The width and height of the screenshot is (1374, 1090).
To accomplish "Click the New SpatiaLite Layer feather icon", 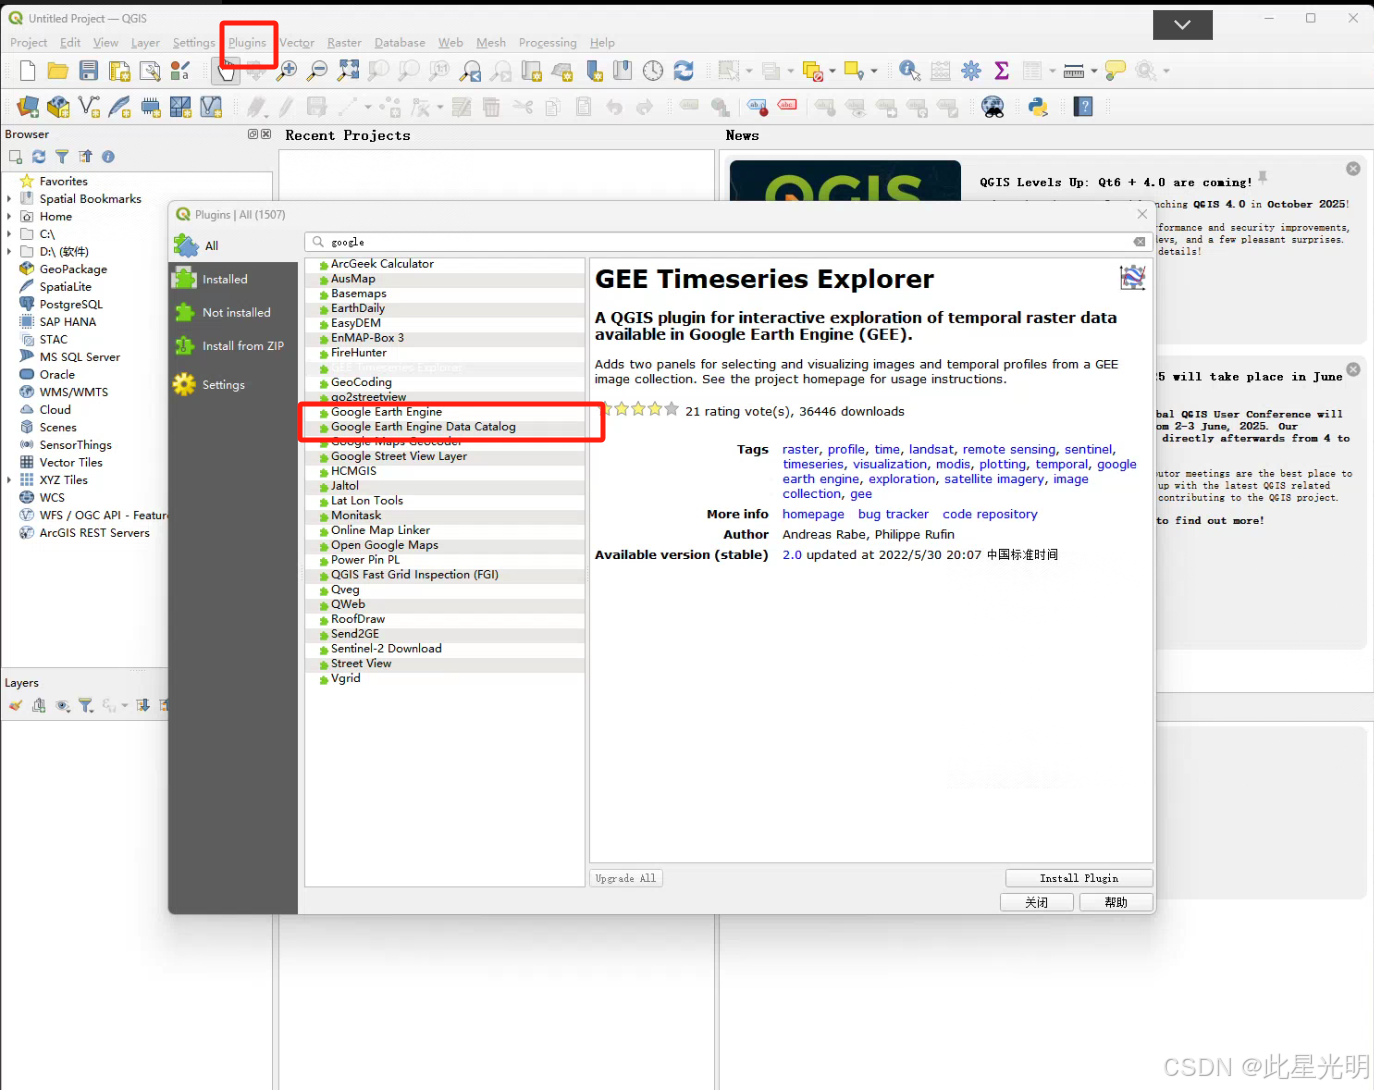I will (120, 107).
